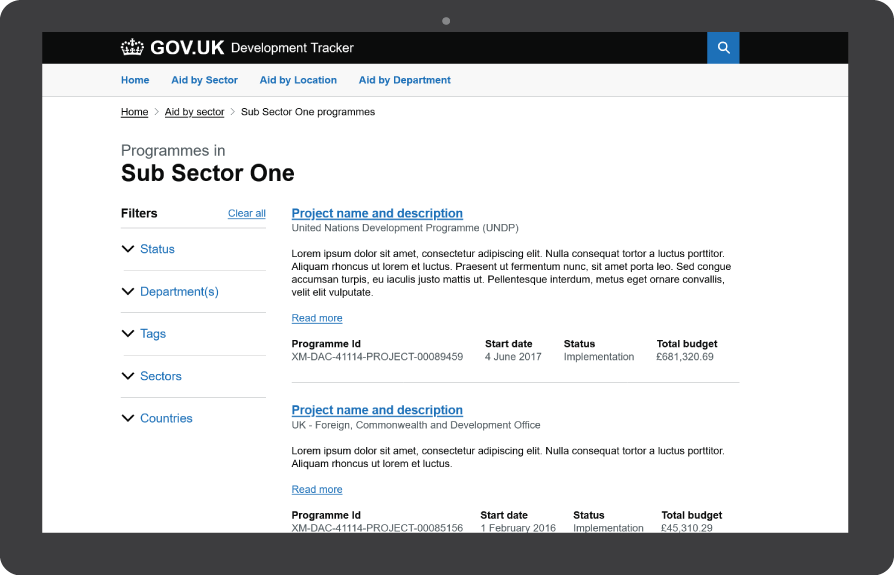Viewport: 894px width, 575px height.
Task: Click the blue search magnifier icon
Action: [723, 48]
